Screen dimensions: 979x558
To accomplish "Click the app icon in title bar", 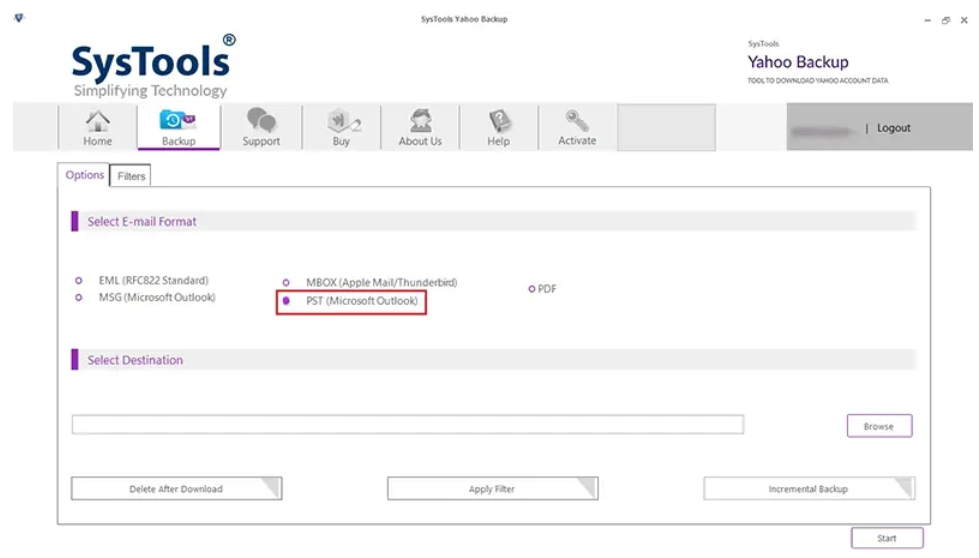I will click(x=19, y=18).
